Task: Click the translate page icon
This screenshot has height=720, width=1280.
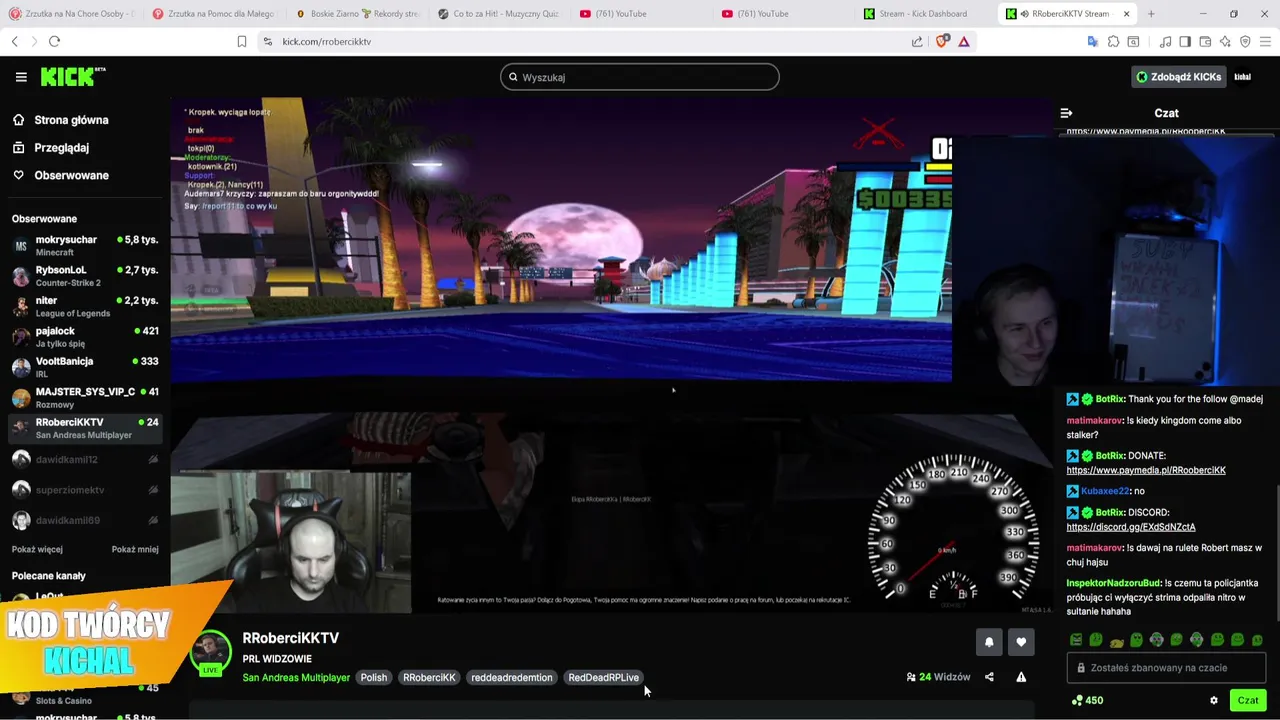Action: pyautogui.click(x=1093, y=41)
